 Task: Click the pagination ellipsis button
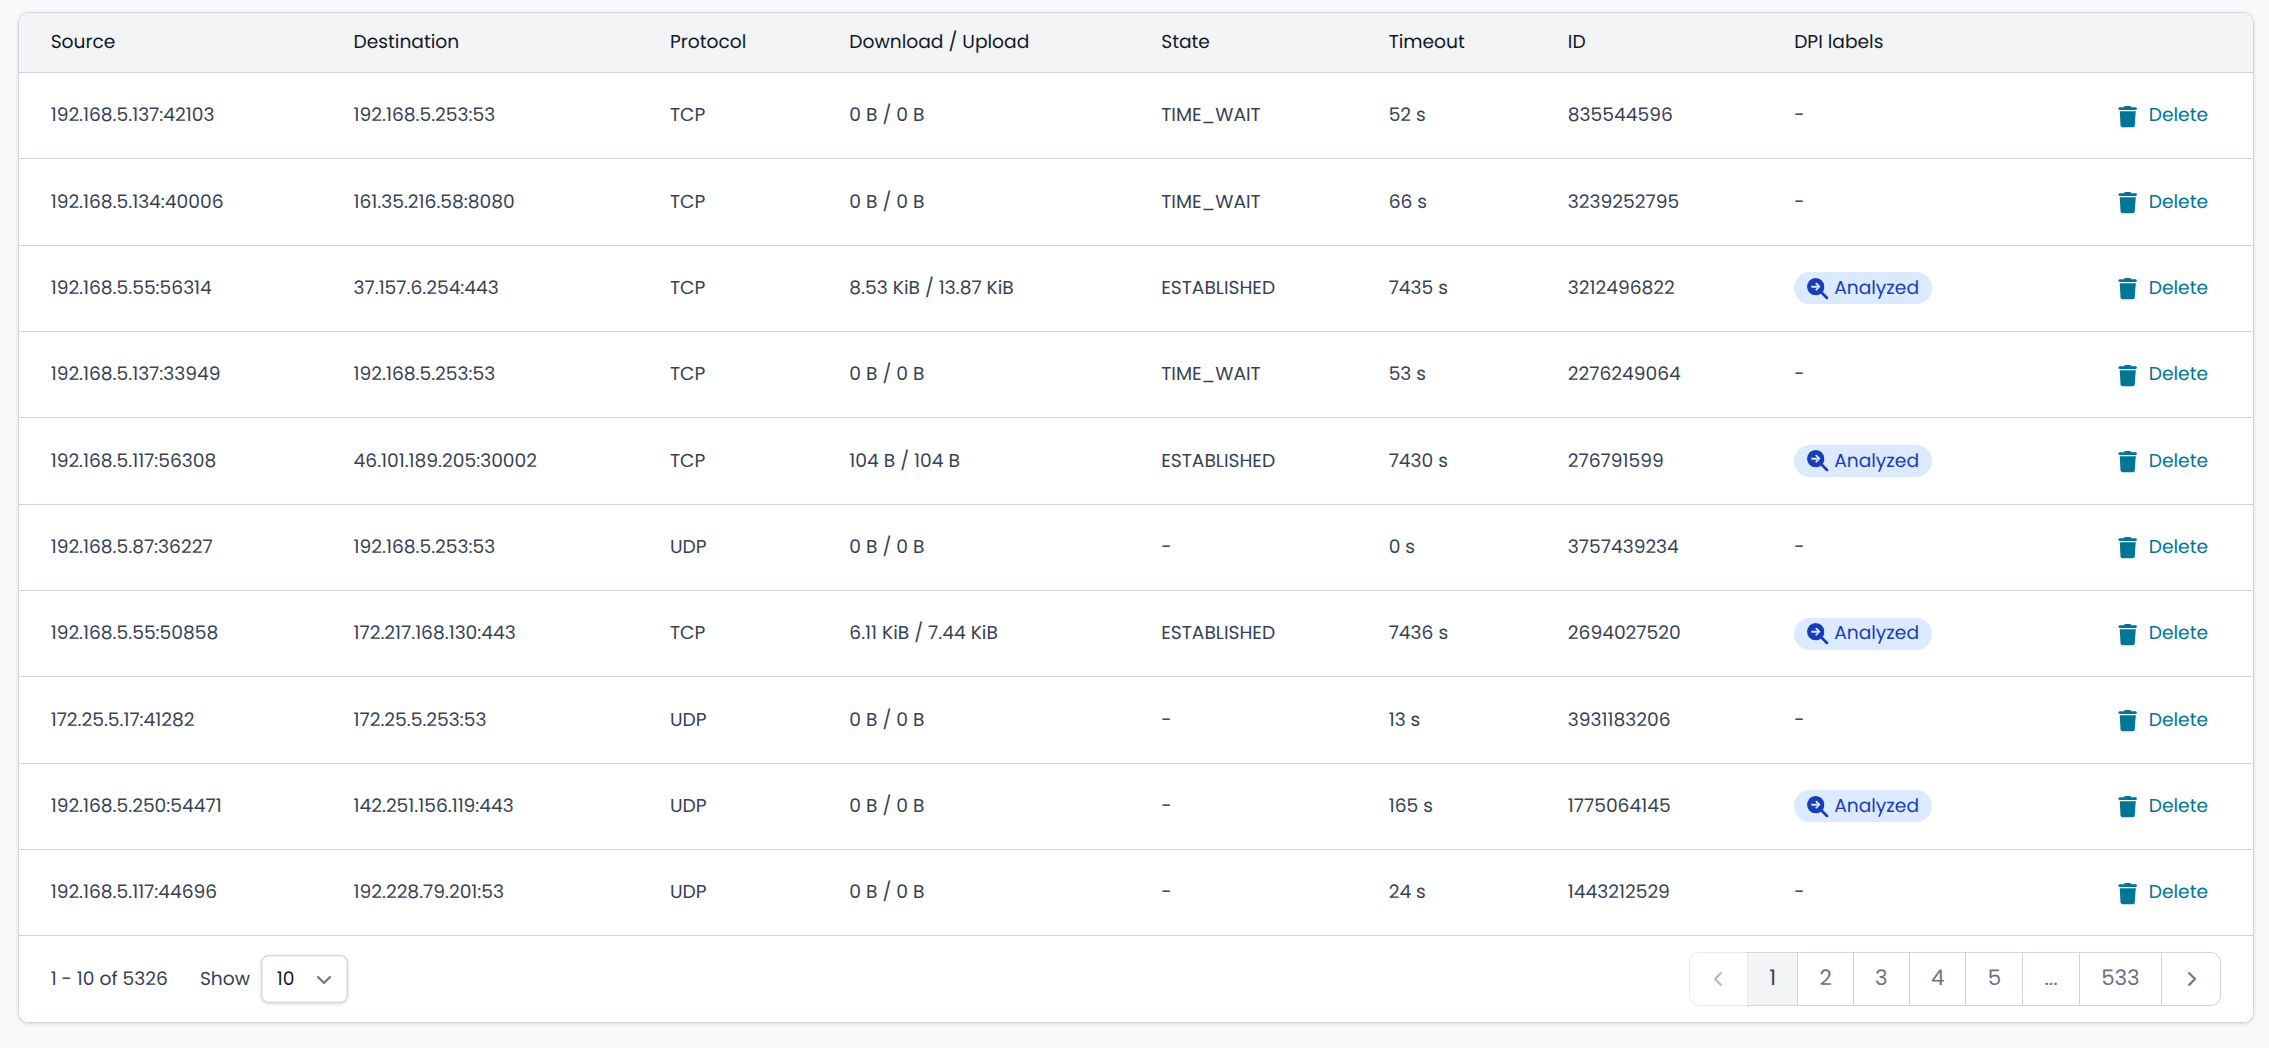tap(2051, 979)
